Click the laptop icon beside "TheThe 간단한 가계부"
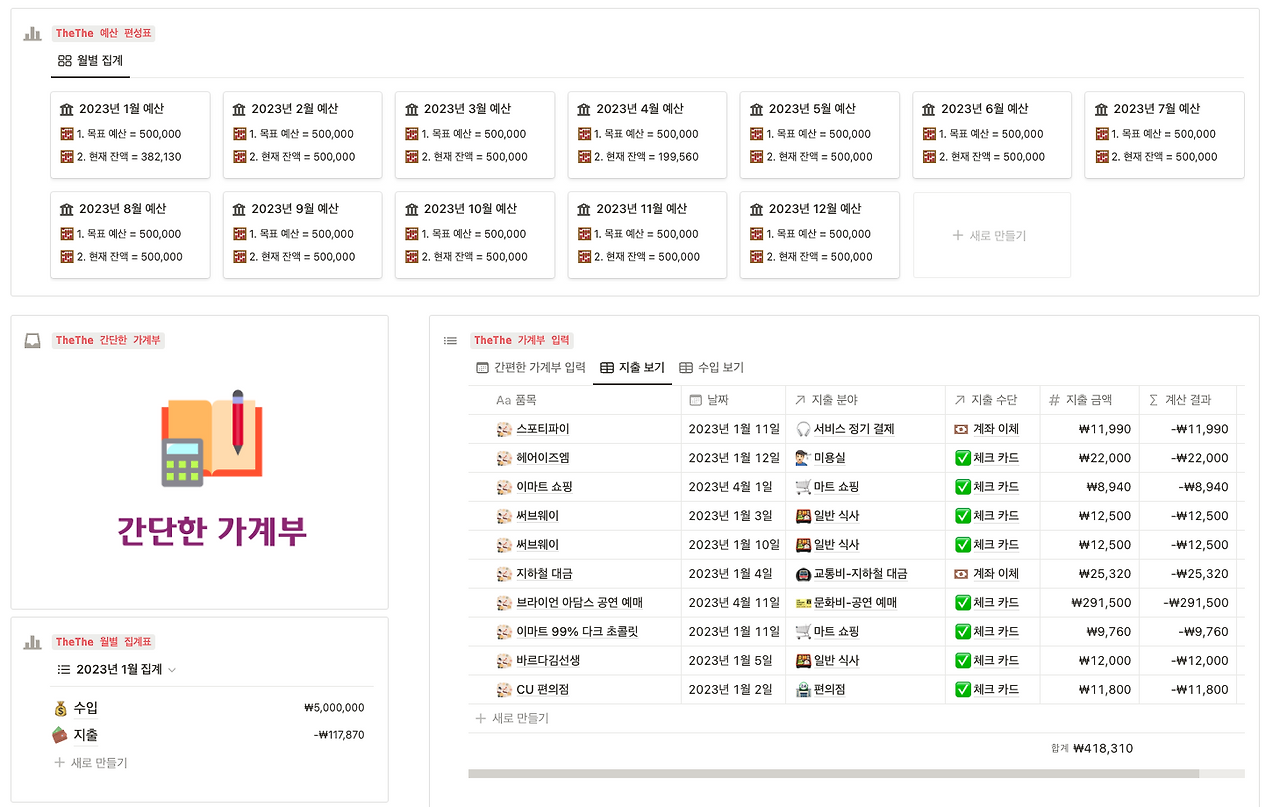The width and height of the screenshot is (1280, 807). tap(31, 340)
